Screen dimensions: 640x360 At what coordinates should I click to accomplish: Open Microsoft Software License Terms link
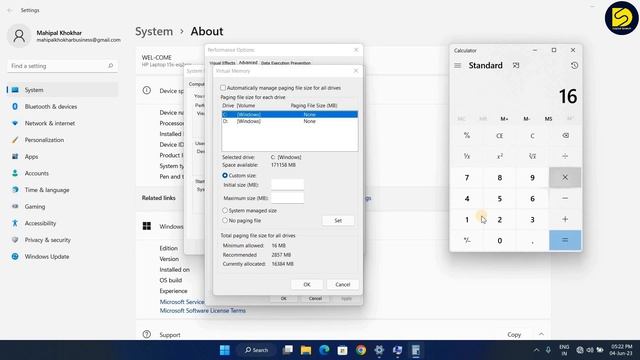[202, 311]
